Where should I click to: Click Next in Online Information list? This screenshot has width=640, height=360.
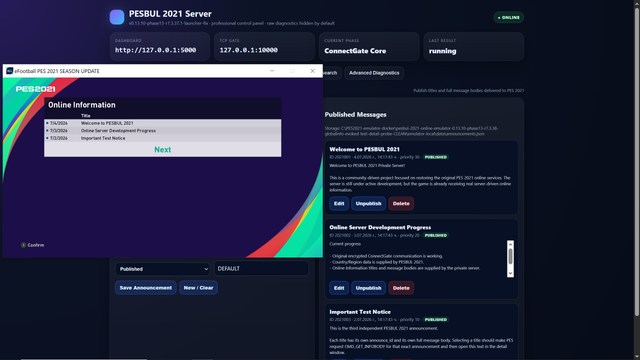click(162, 150)
